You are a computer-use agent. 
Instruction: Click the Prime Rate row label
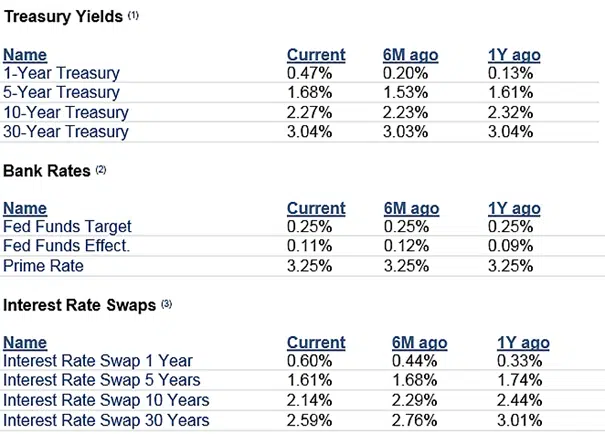click(x=45, y=266)
